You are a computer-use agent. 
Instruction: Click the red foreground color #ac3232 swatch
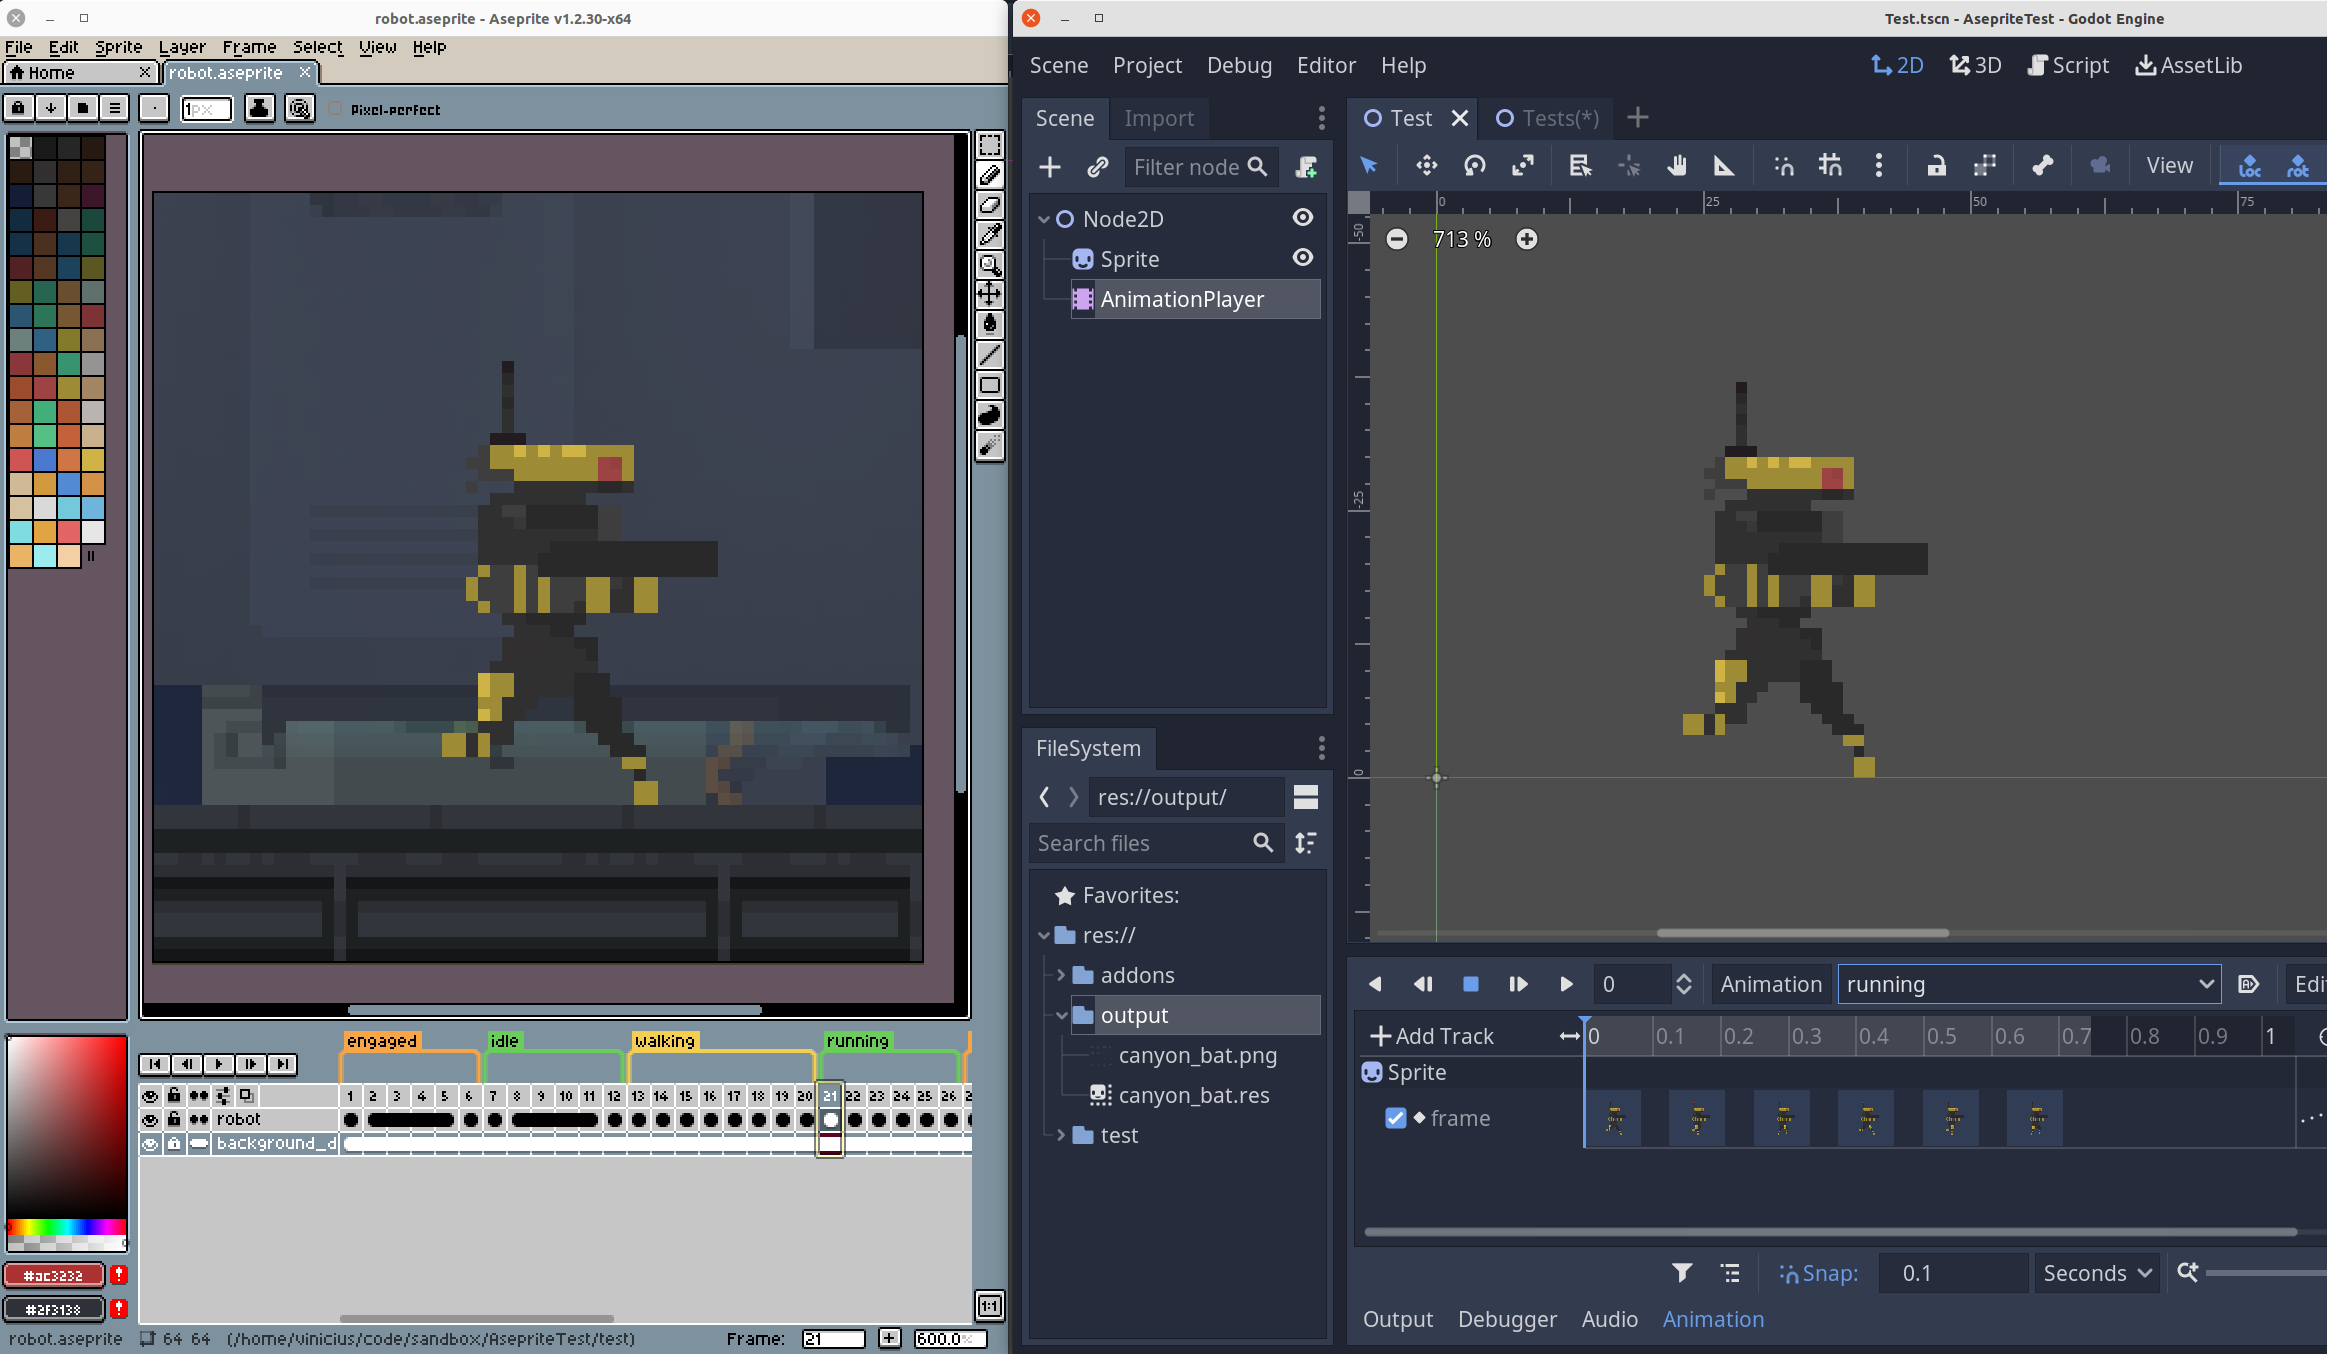click(54, 1275)
